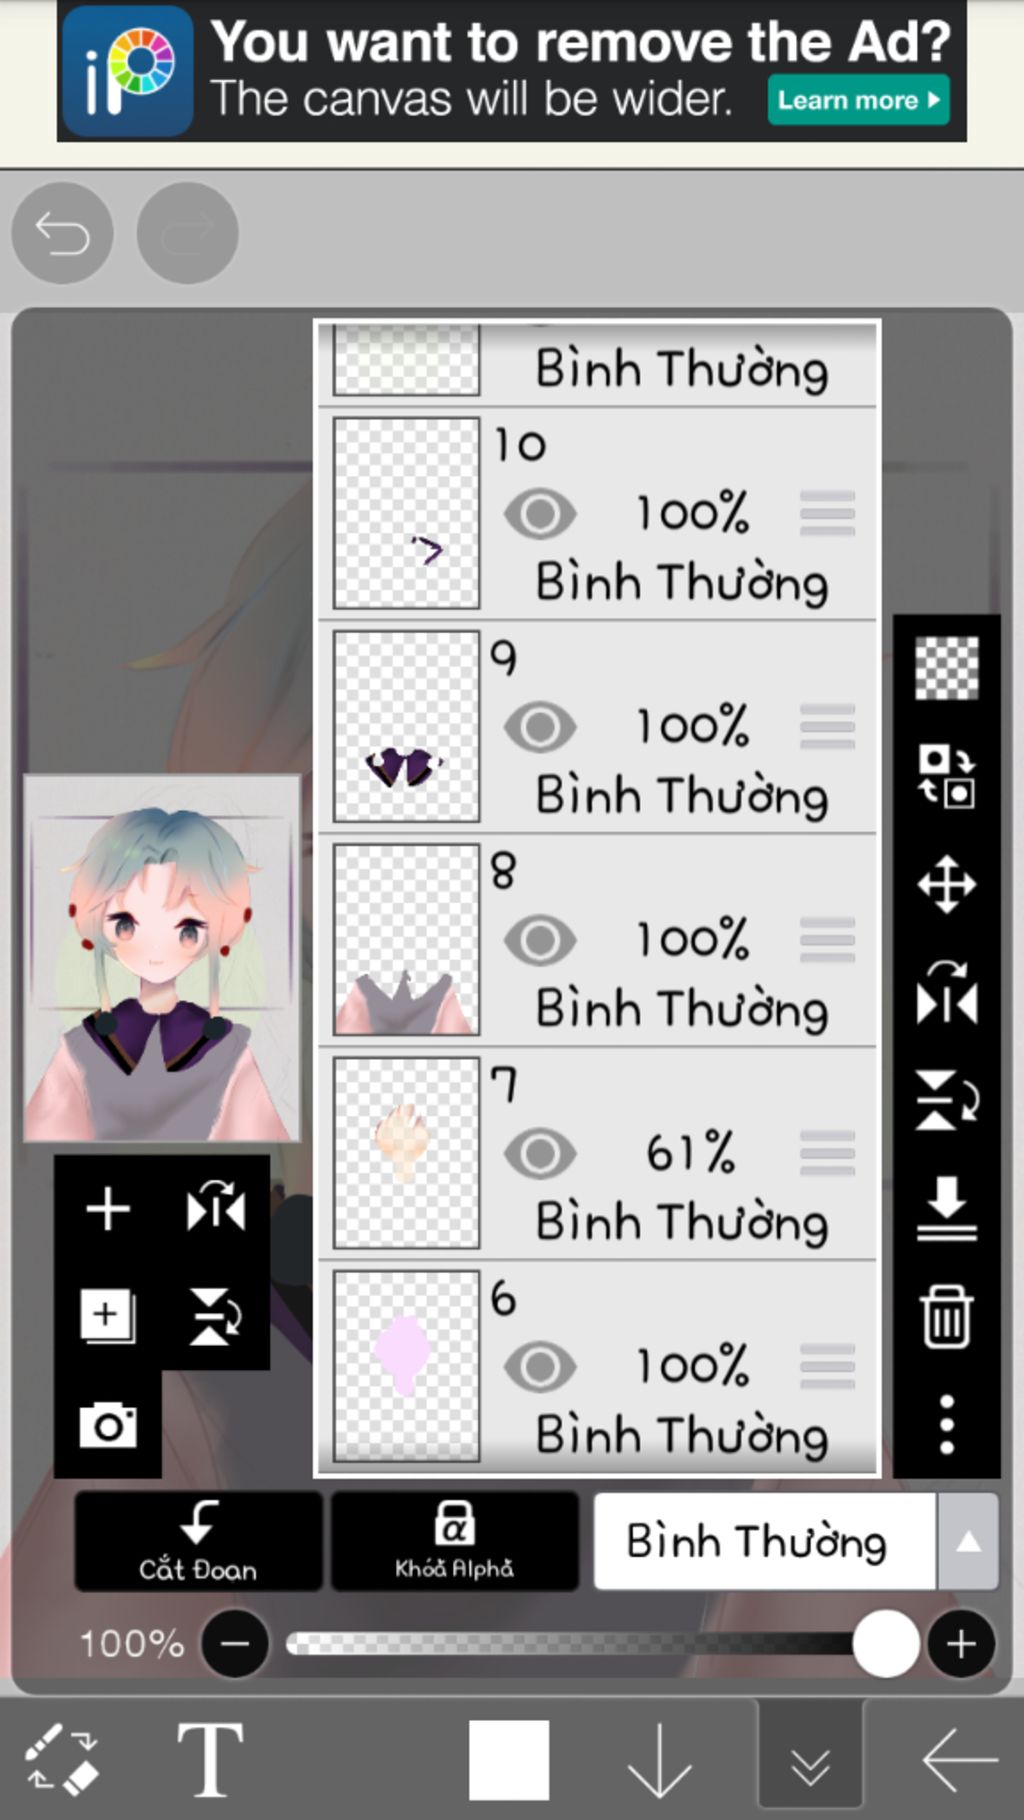Tap the undo arrow button
The image size is (1024, 1820).
coord(62,233)
